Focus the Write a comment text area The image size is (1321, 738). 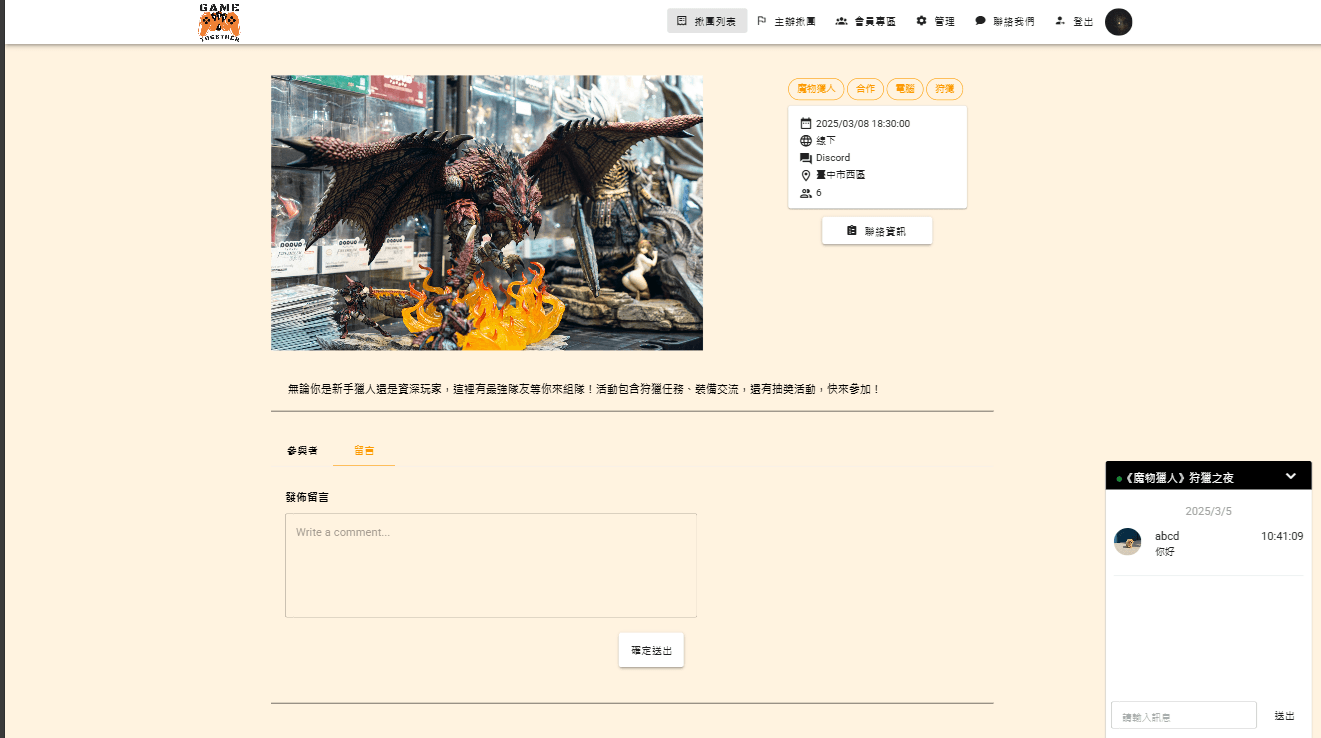(x=491, y=565)
